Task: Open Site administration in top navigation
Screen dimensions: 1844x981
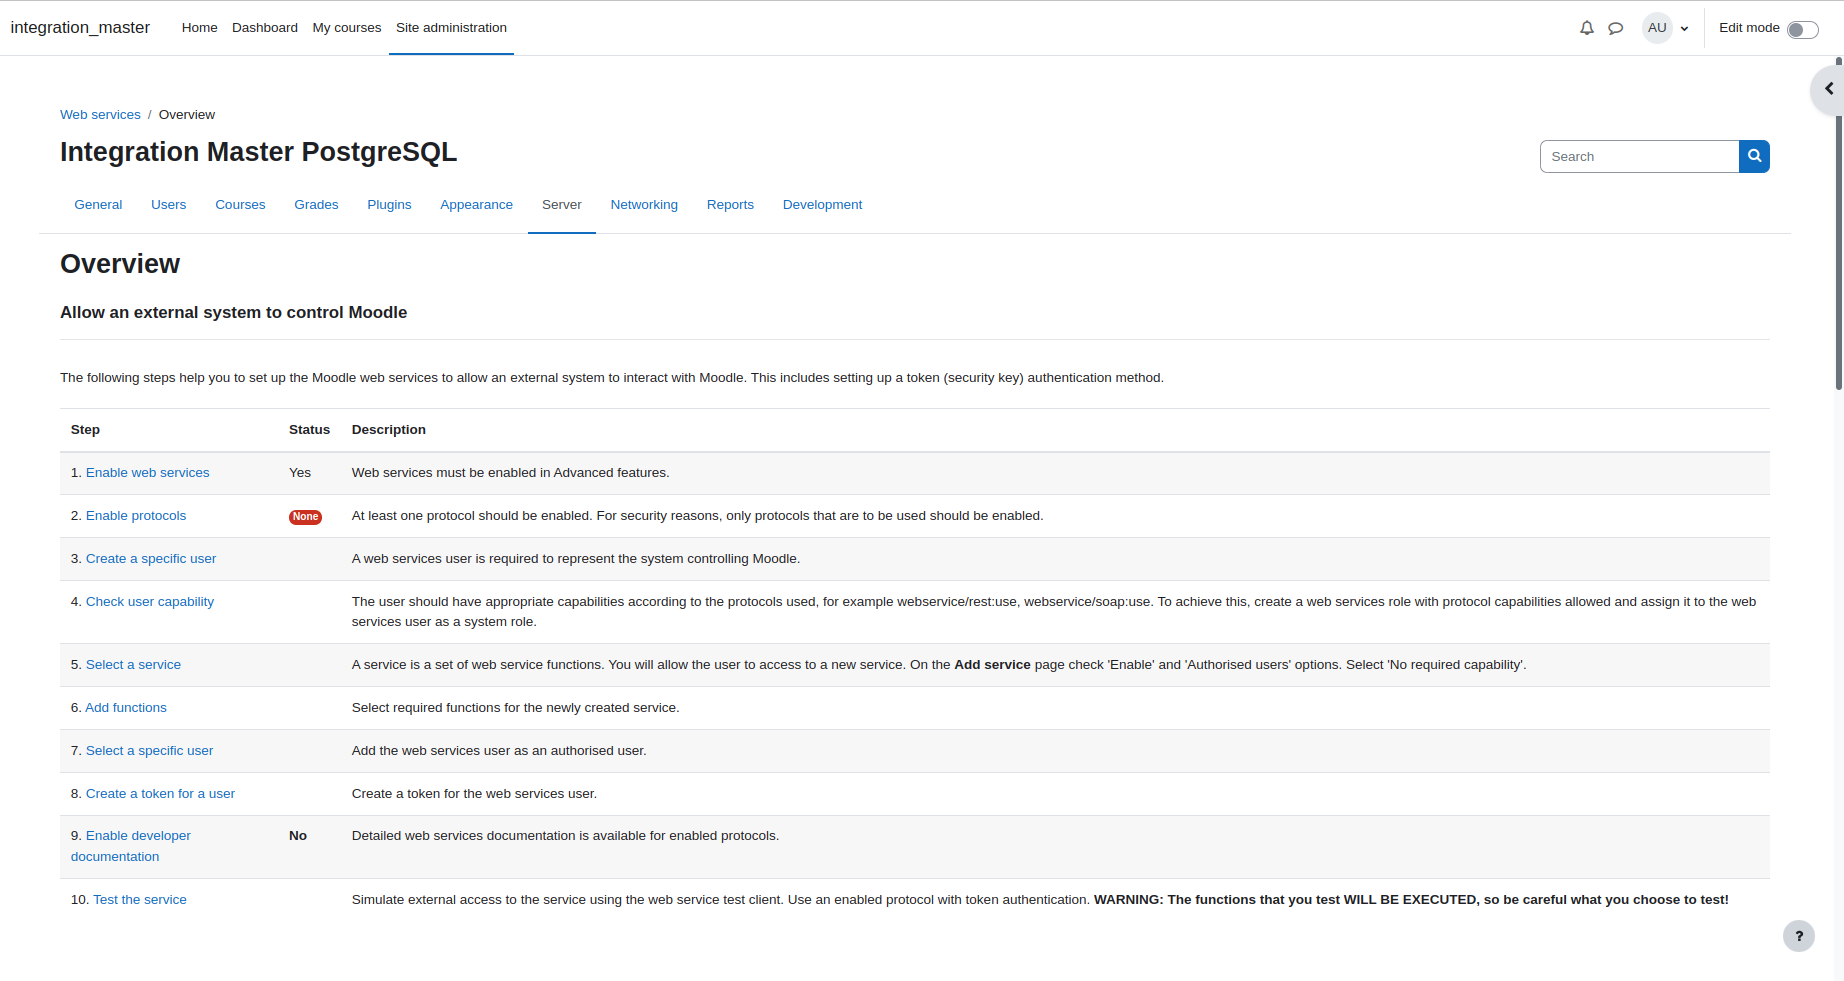Action: (451, 28)
